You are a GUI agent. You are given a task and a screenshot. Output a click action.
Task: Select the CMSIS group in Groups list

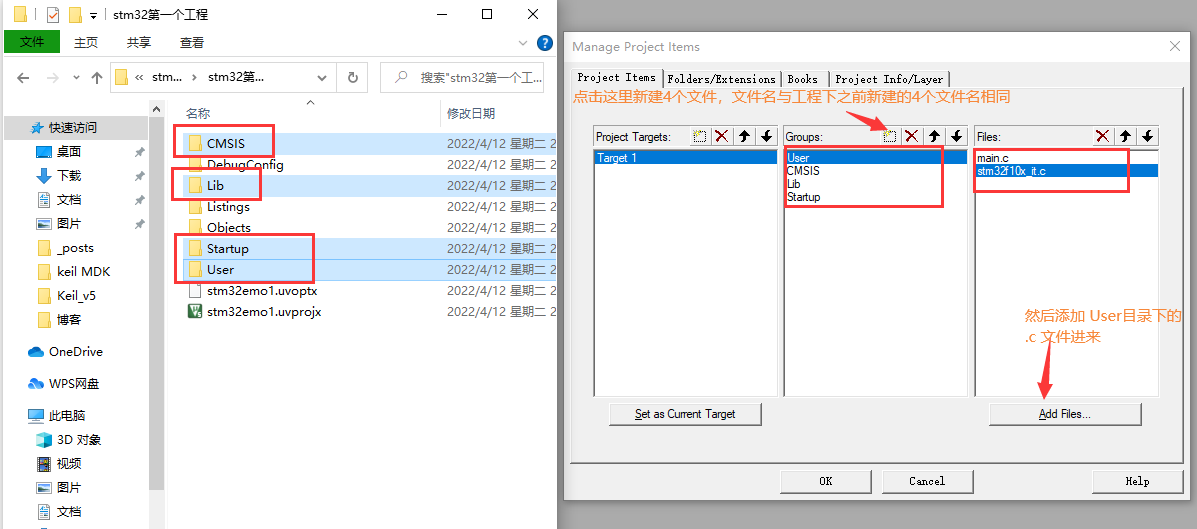803,171
